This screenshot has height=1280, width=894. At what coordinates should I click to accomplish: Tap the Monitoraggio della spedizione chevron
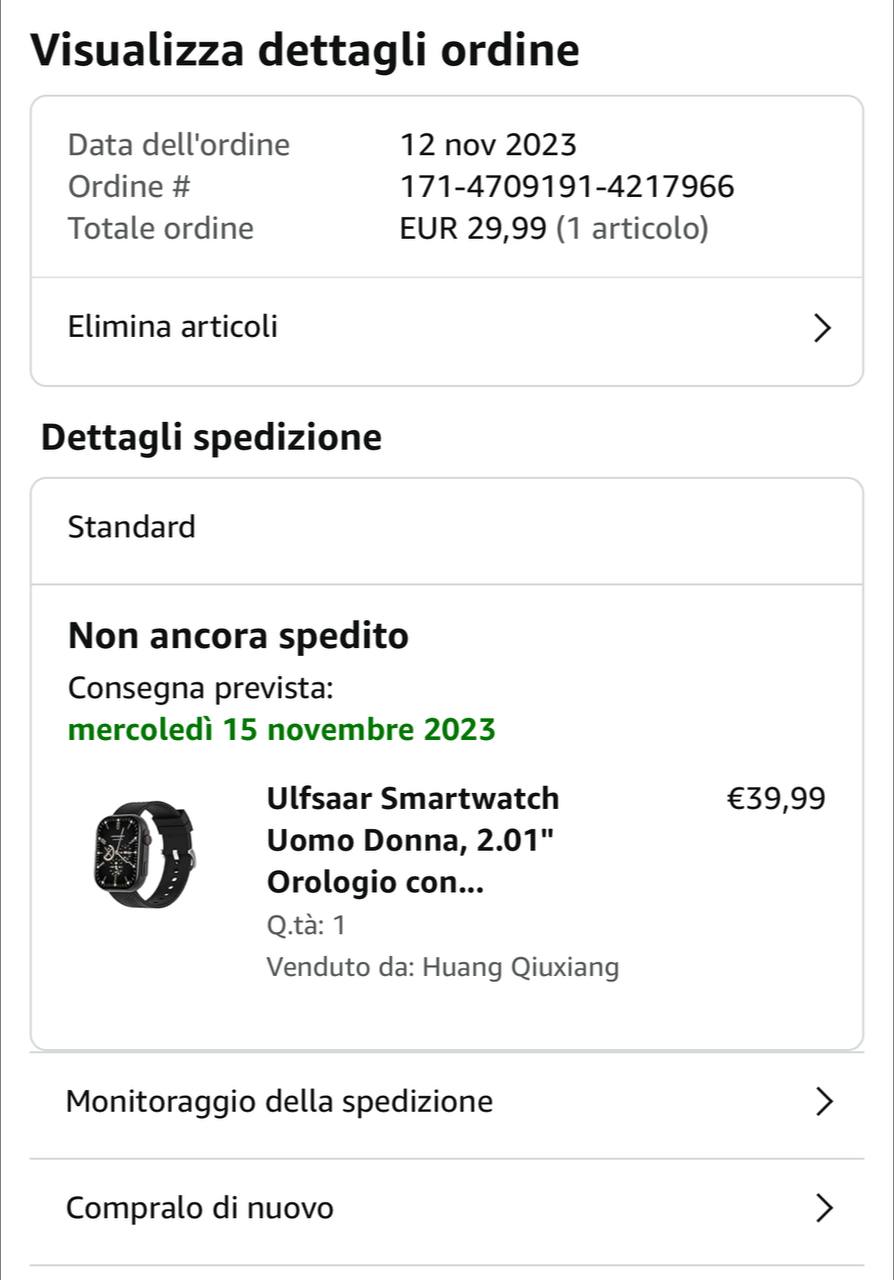pyautogui.click(x=823, y=1102)
